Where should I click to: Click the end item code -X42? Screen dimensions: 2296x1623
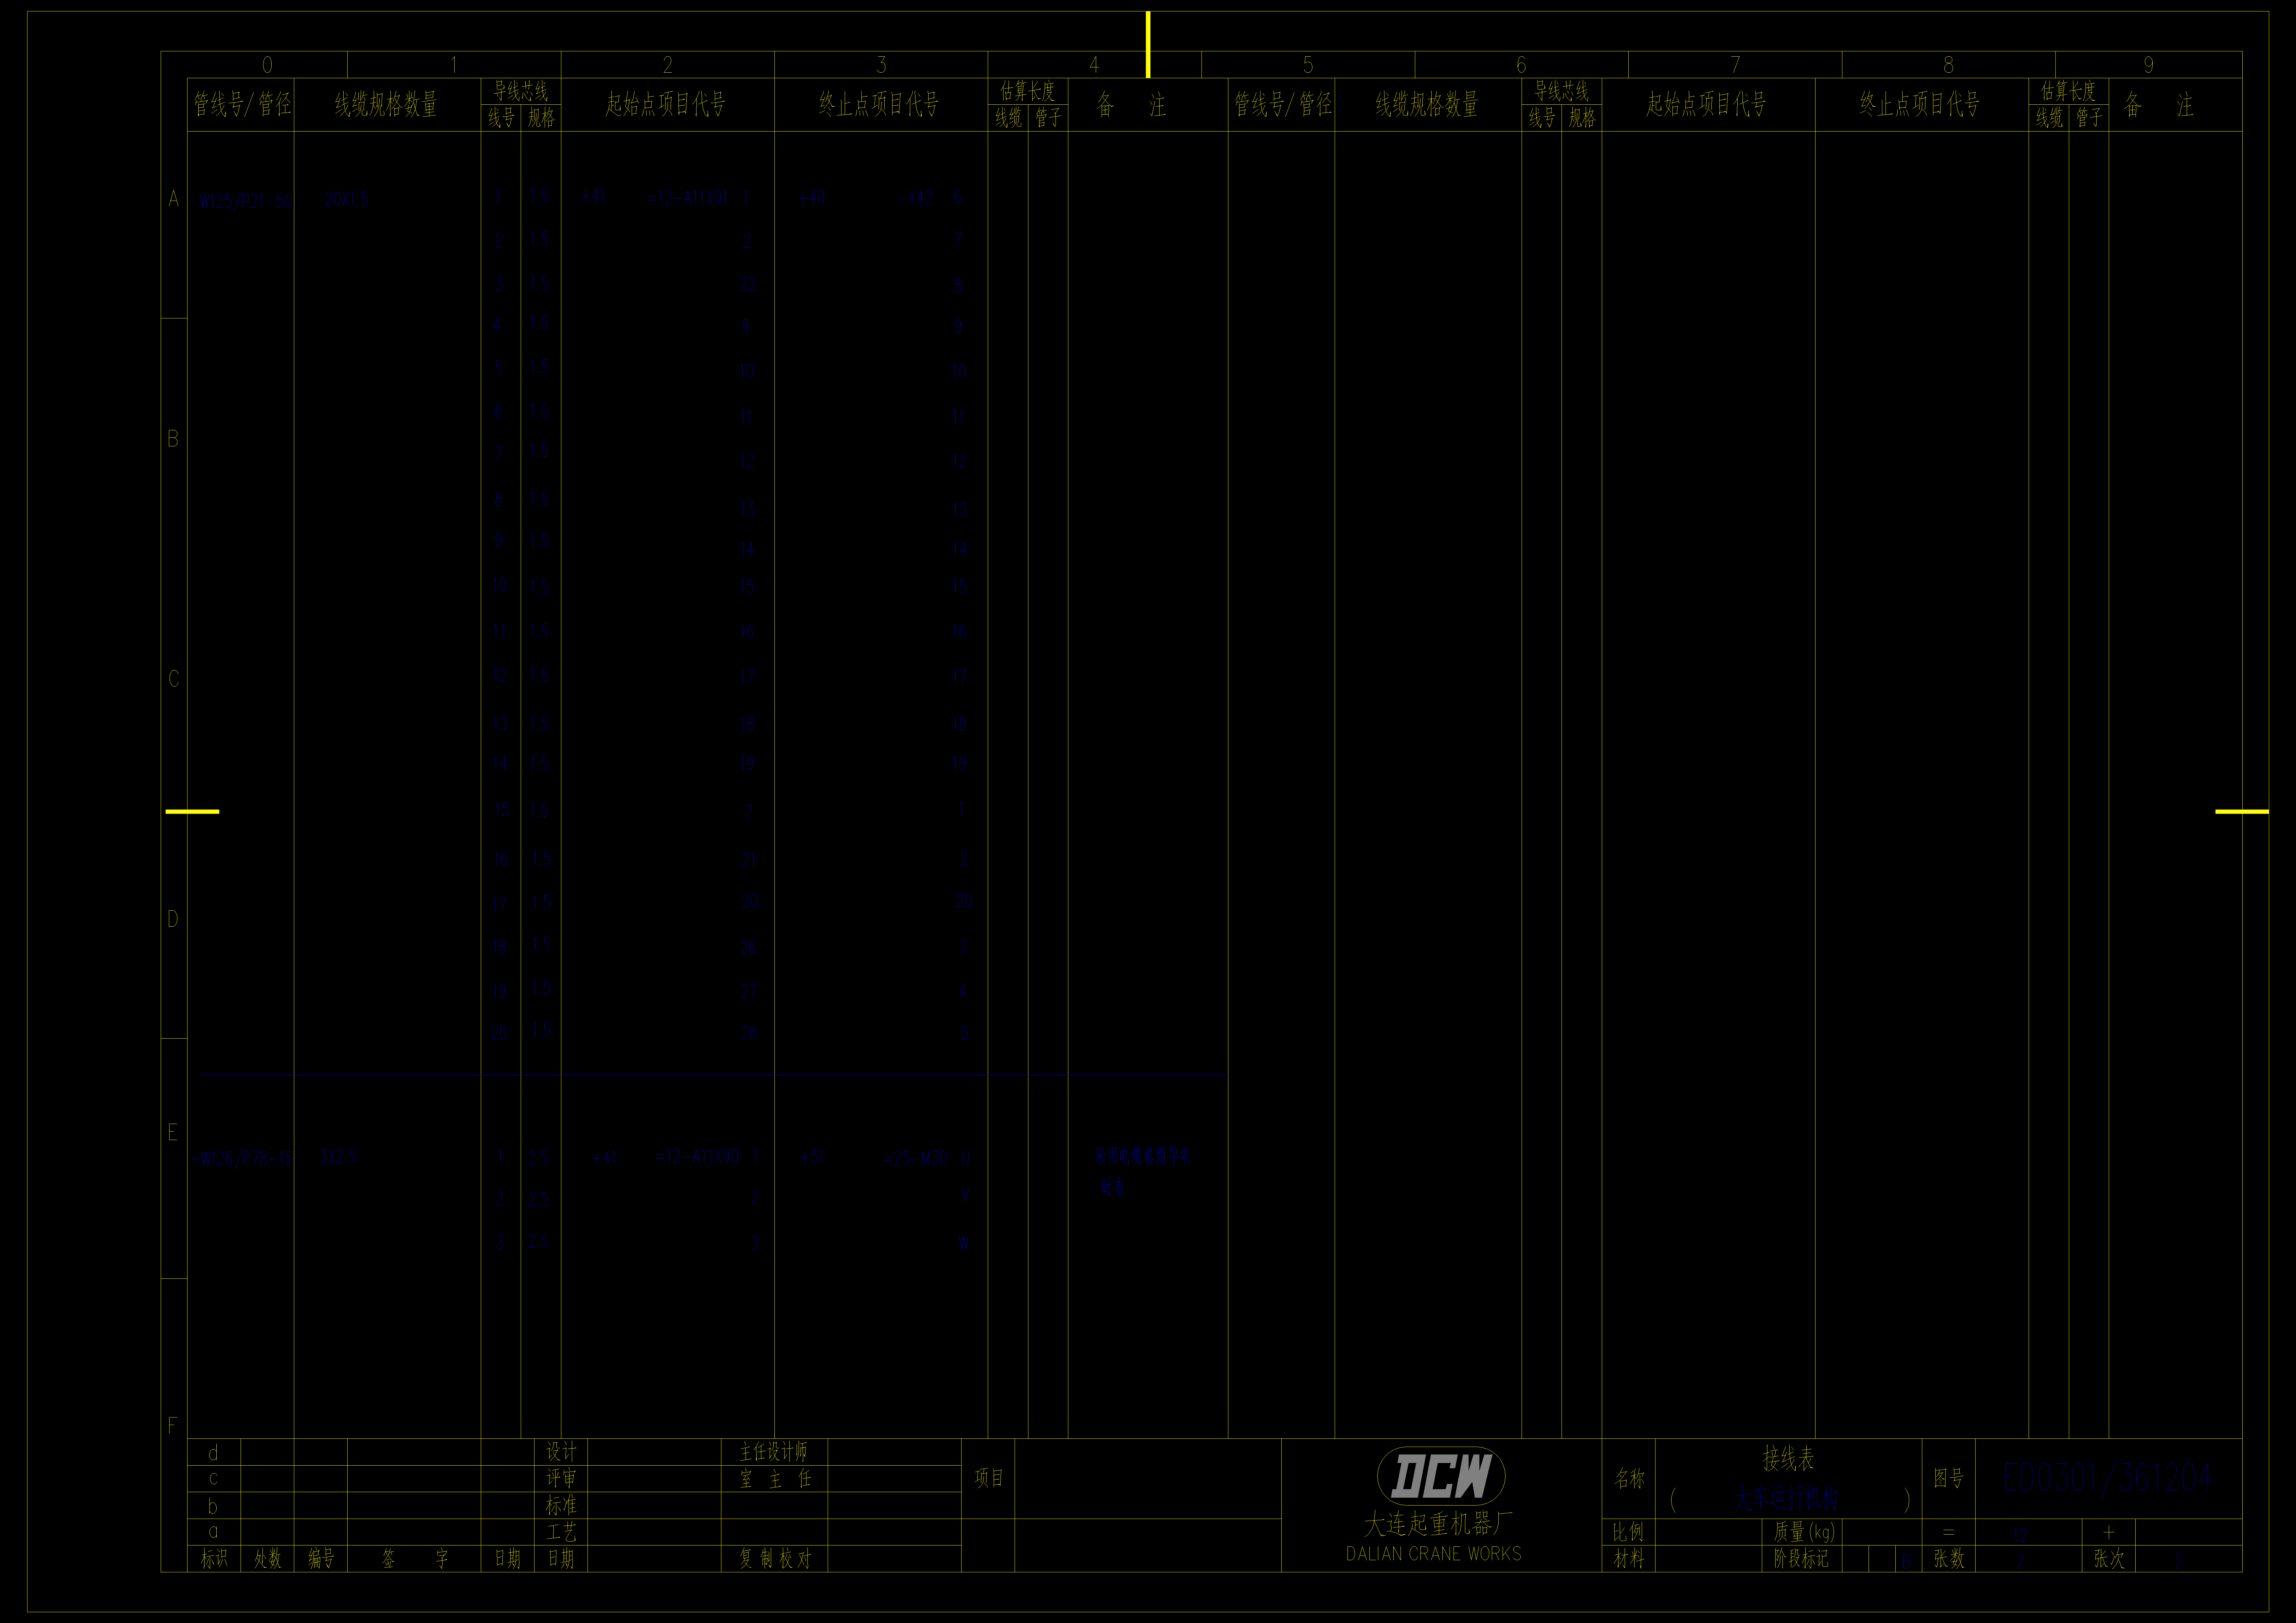click(x=915, y=198)
